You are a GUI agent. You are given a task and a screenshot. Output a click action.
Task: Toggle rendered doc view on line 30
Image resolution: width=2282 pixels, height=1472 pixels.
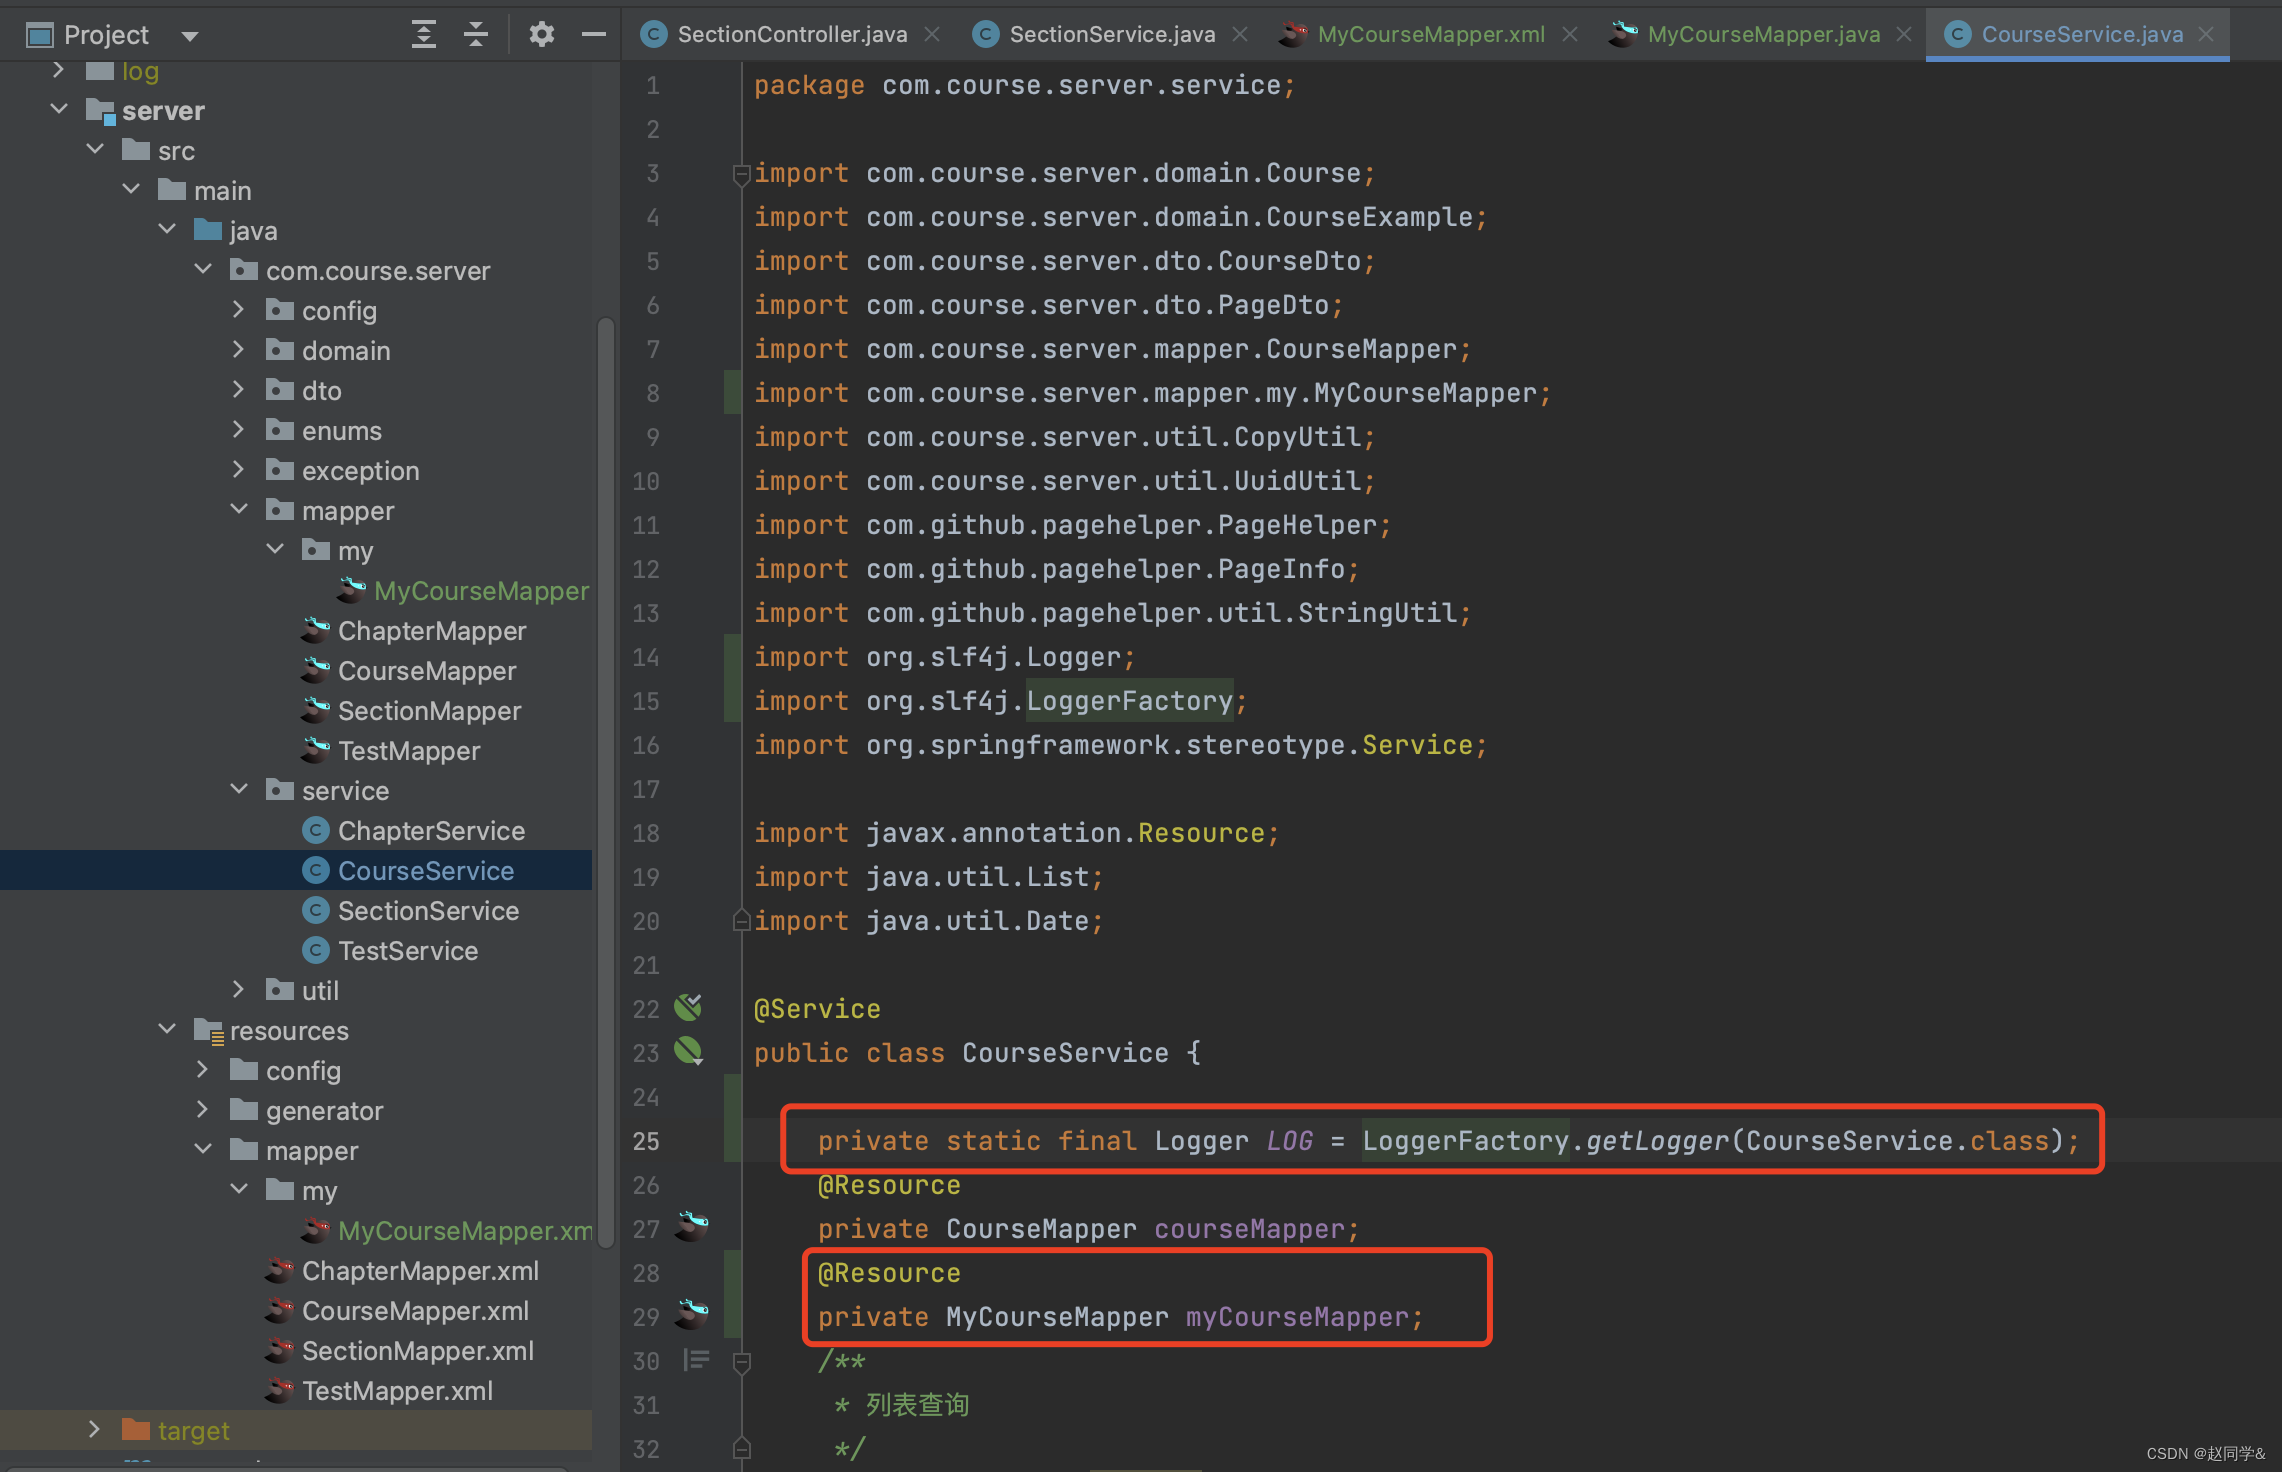[696, 1360]
